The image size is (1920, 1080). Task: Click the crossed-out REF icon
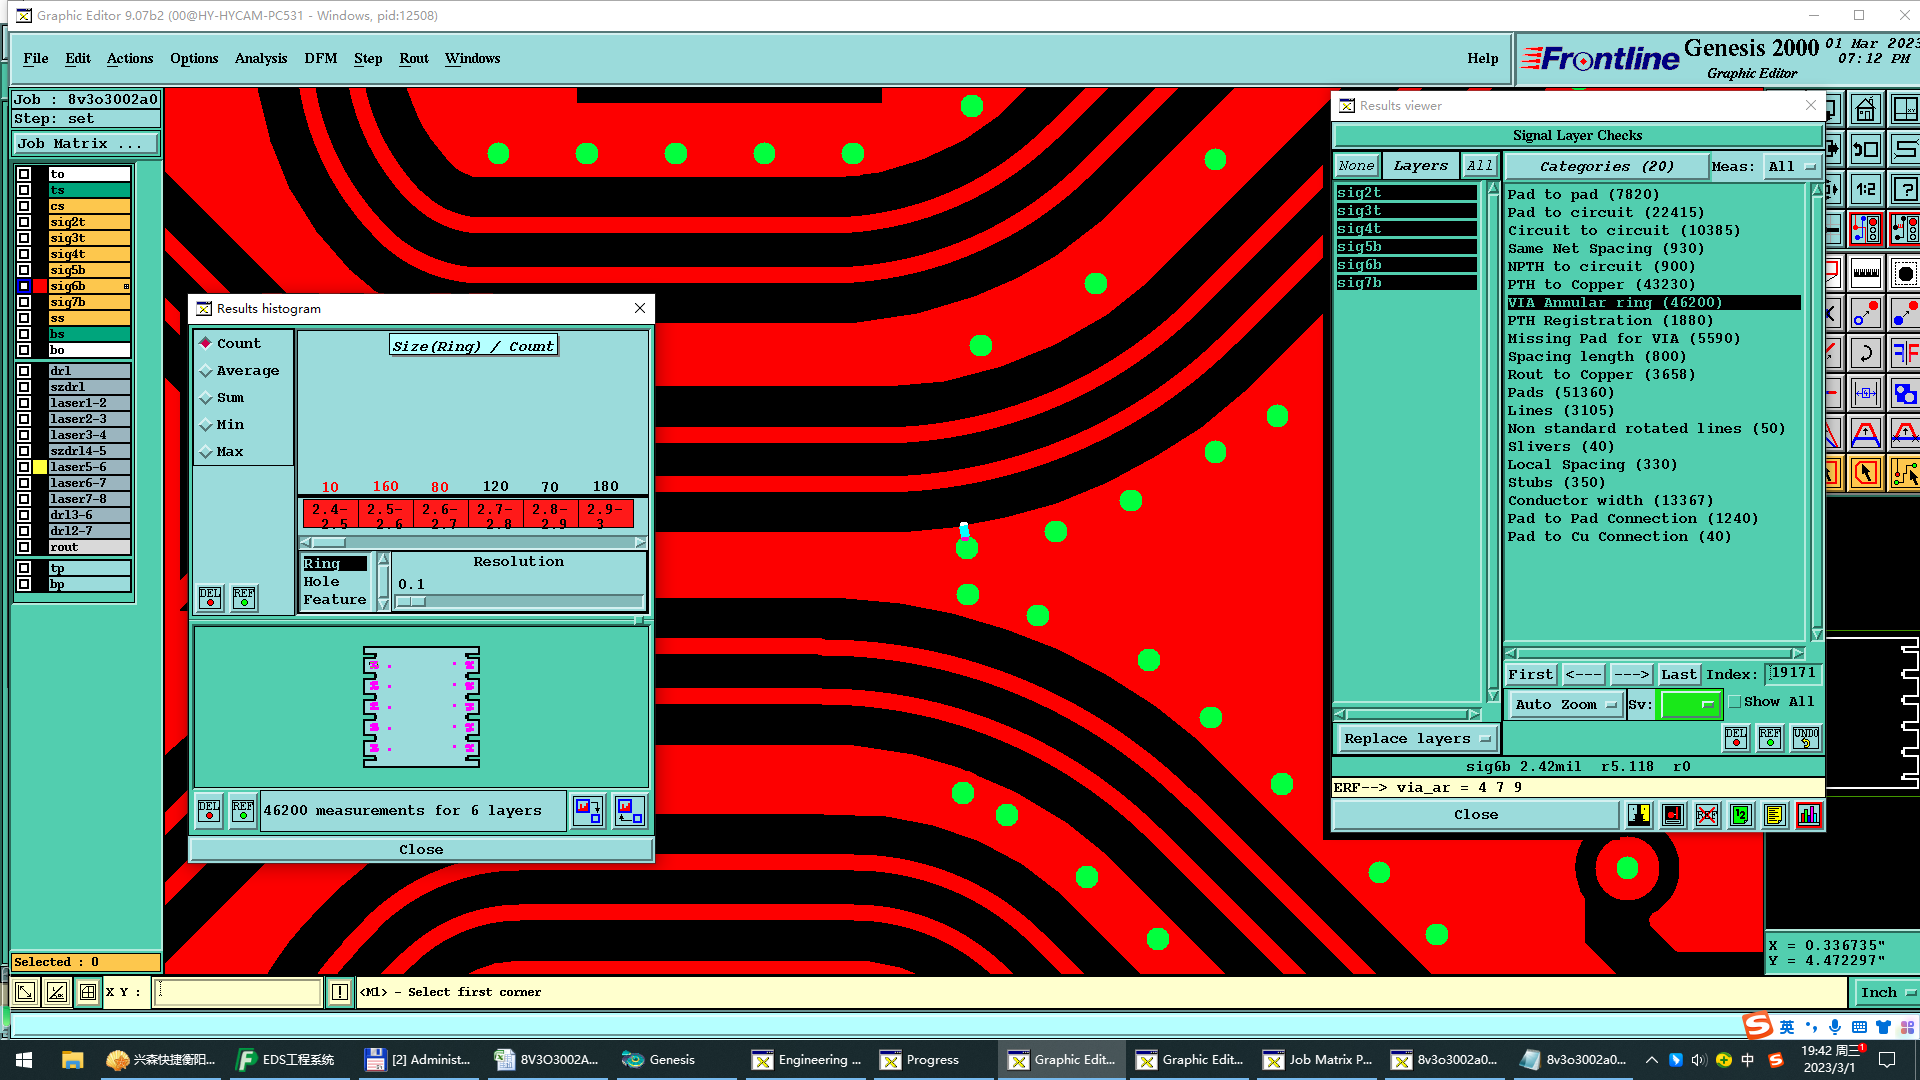pos(1707,816)
